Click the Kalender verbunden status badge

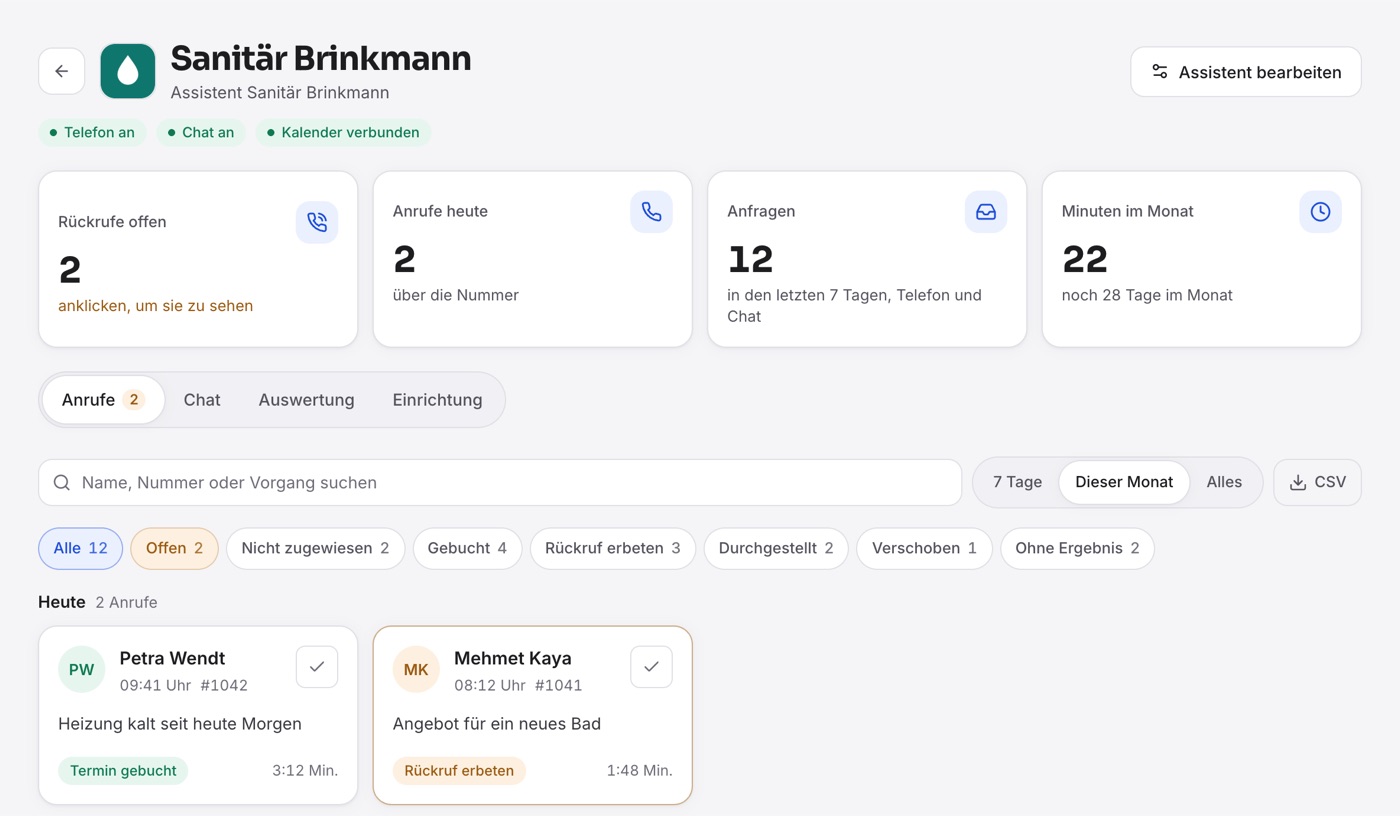[x=343, y=133]
